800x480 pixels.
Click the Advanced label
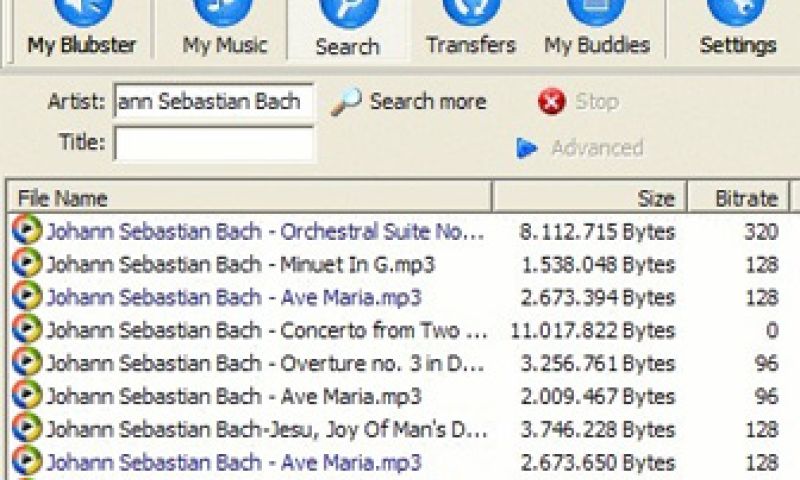coord(597,148)
